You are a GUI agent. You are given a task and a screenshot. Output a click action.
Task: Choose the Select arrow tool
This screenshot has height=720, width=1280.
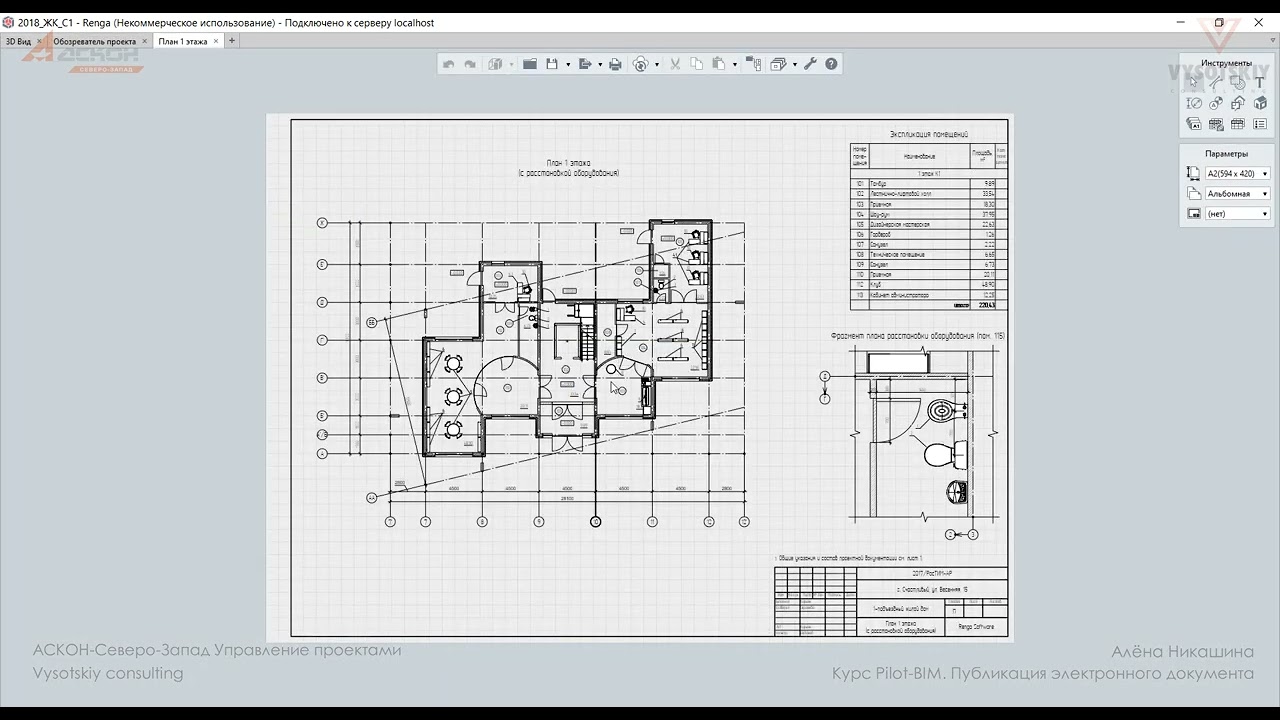click(x=1194, y=82)
